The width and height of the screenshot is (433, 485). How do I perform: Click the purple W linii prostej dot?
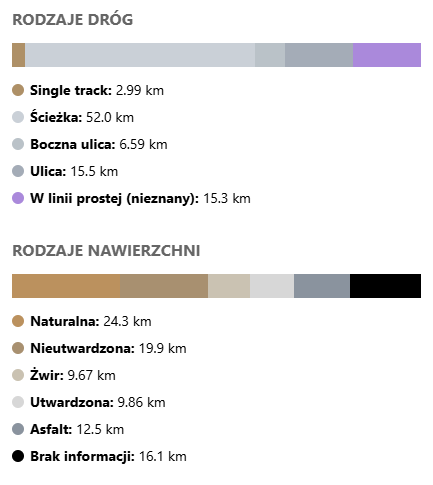(x=18, y=198)
